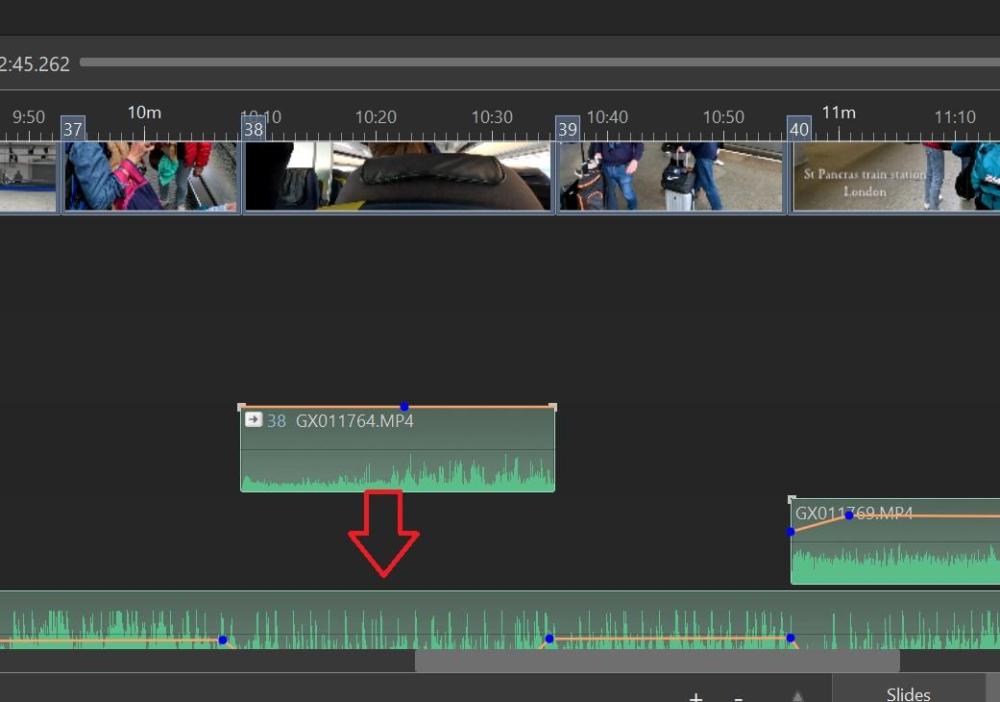Select the GX011769.MP4 audio clip
The width and height of the screenshot is (1000, 702).
click(895, 541)
